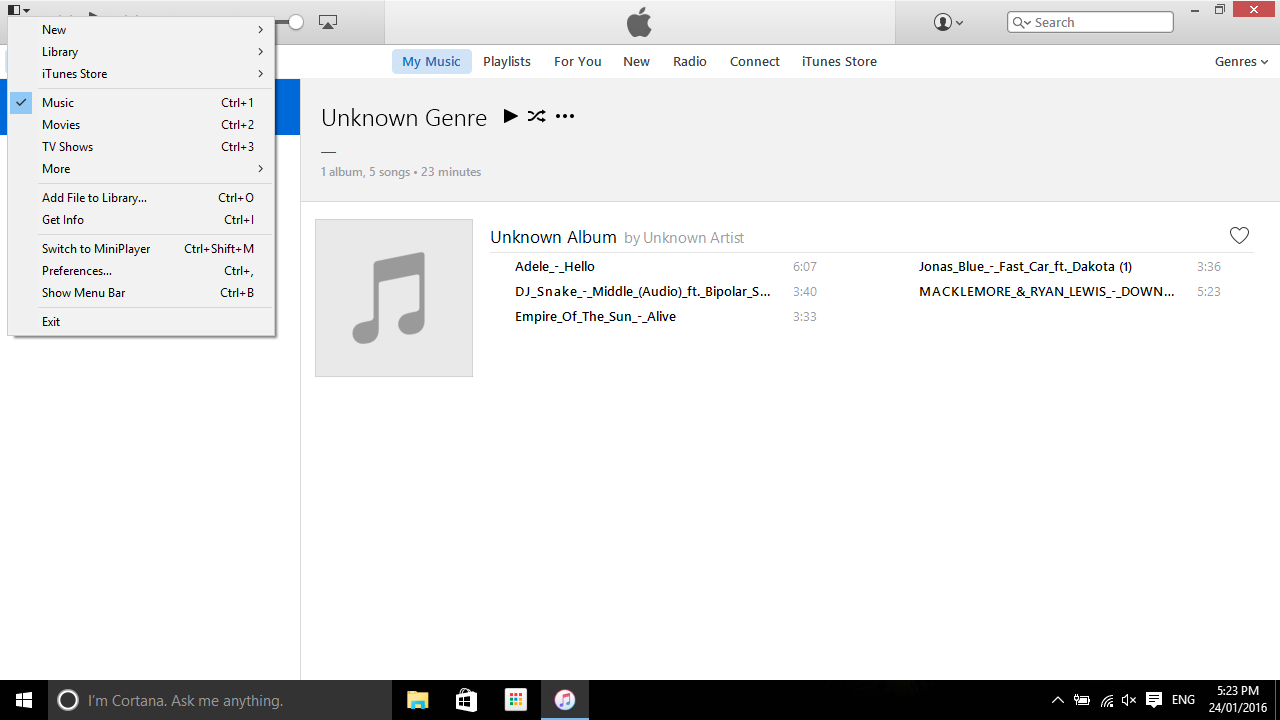1280x720 pixels.
Task: Click the album, songs and minutes summary
Action: tap(401, 172)
